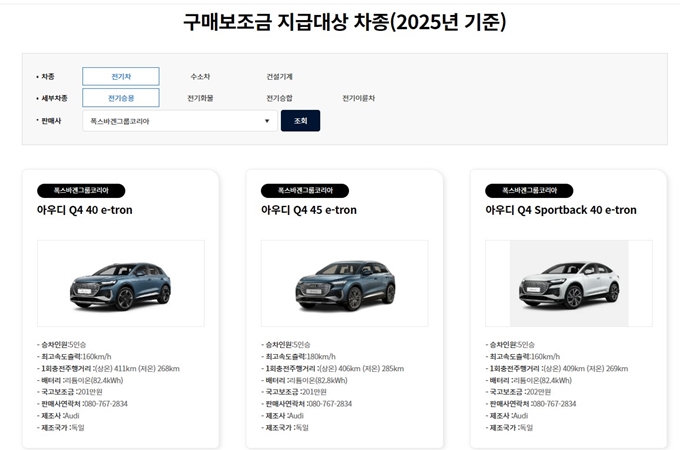Click the 409km range line on the Sportback card
The width and height of the screenshot is (680, 450).
pyautogui.click(x=557, y=368)
